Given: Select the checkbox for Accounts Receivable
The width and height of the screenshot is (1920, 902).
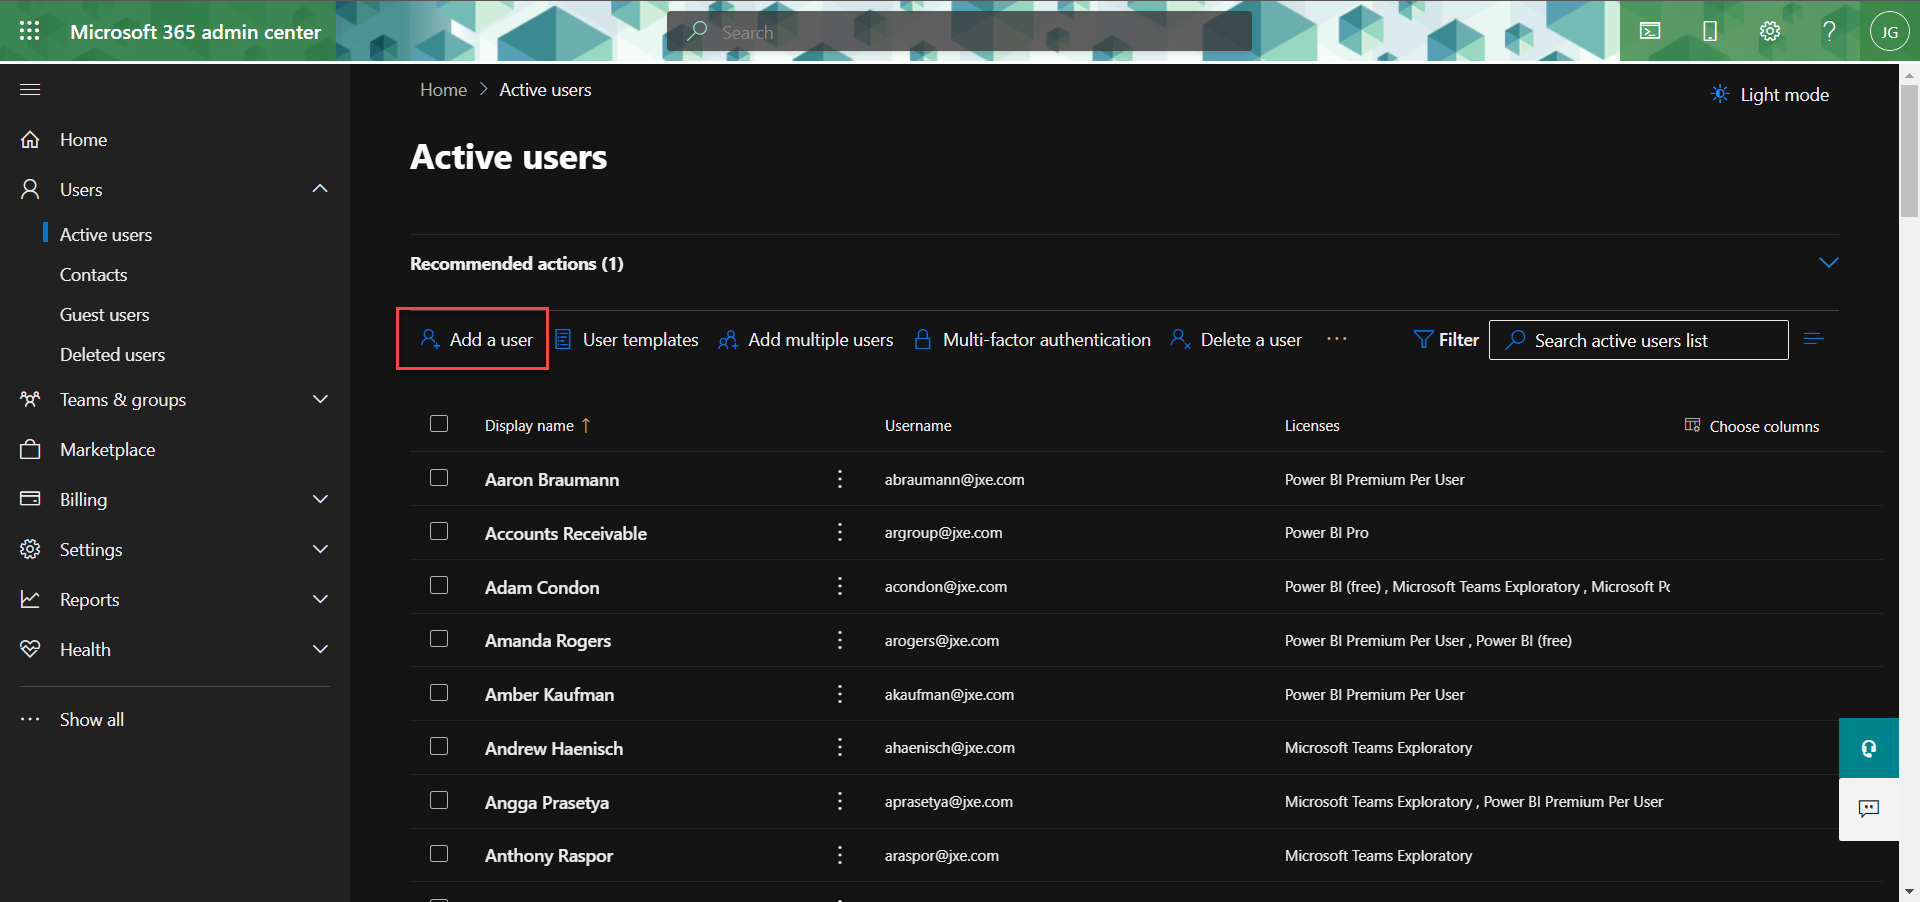Looking at the screenshot, I should 439,531.
